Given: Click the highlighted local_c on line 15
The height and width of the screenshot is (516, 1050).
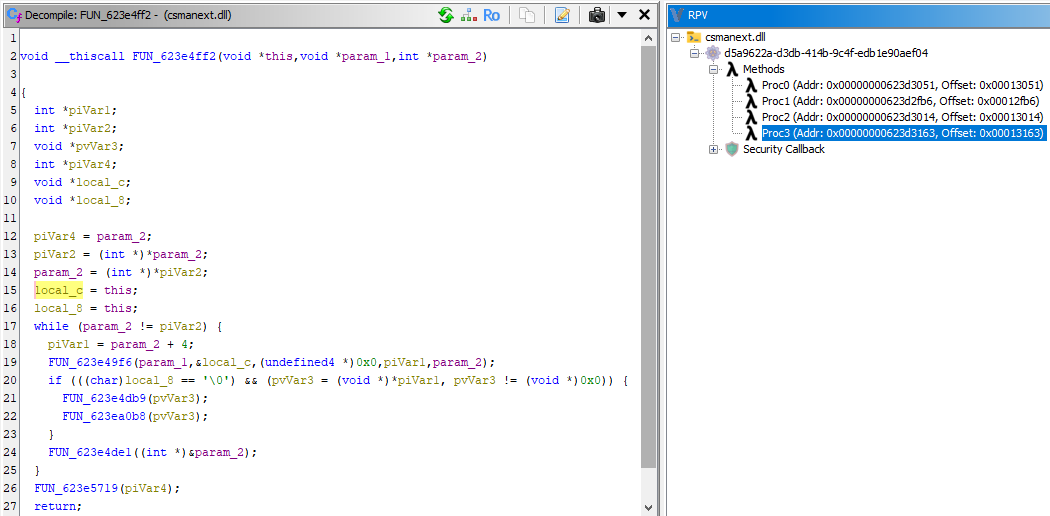Looking at the screenshot, I should coord(59,290).
